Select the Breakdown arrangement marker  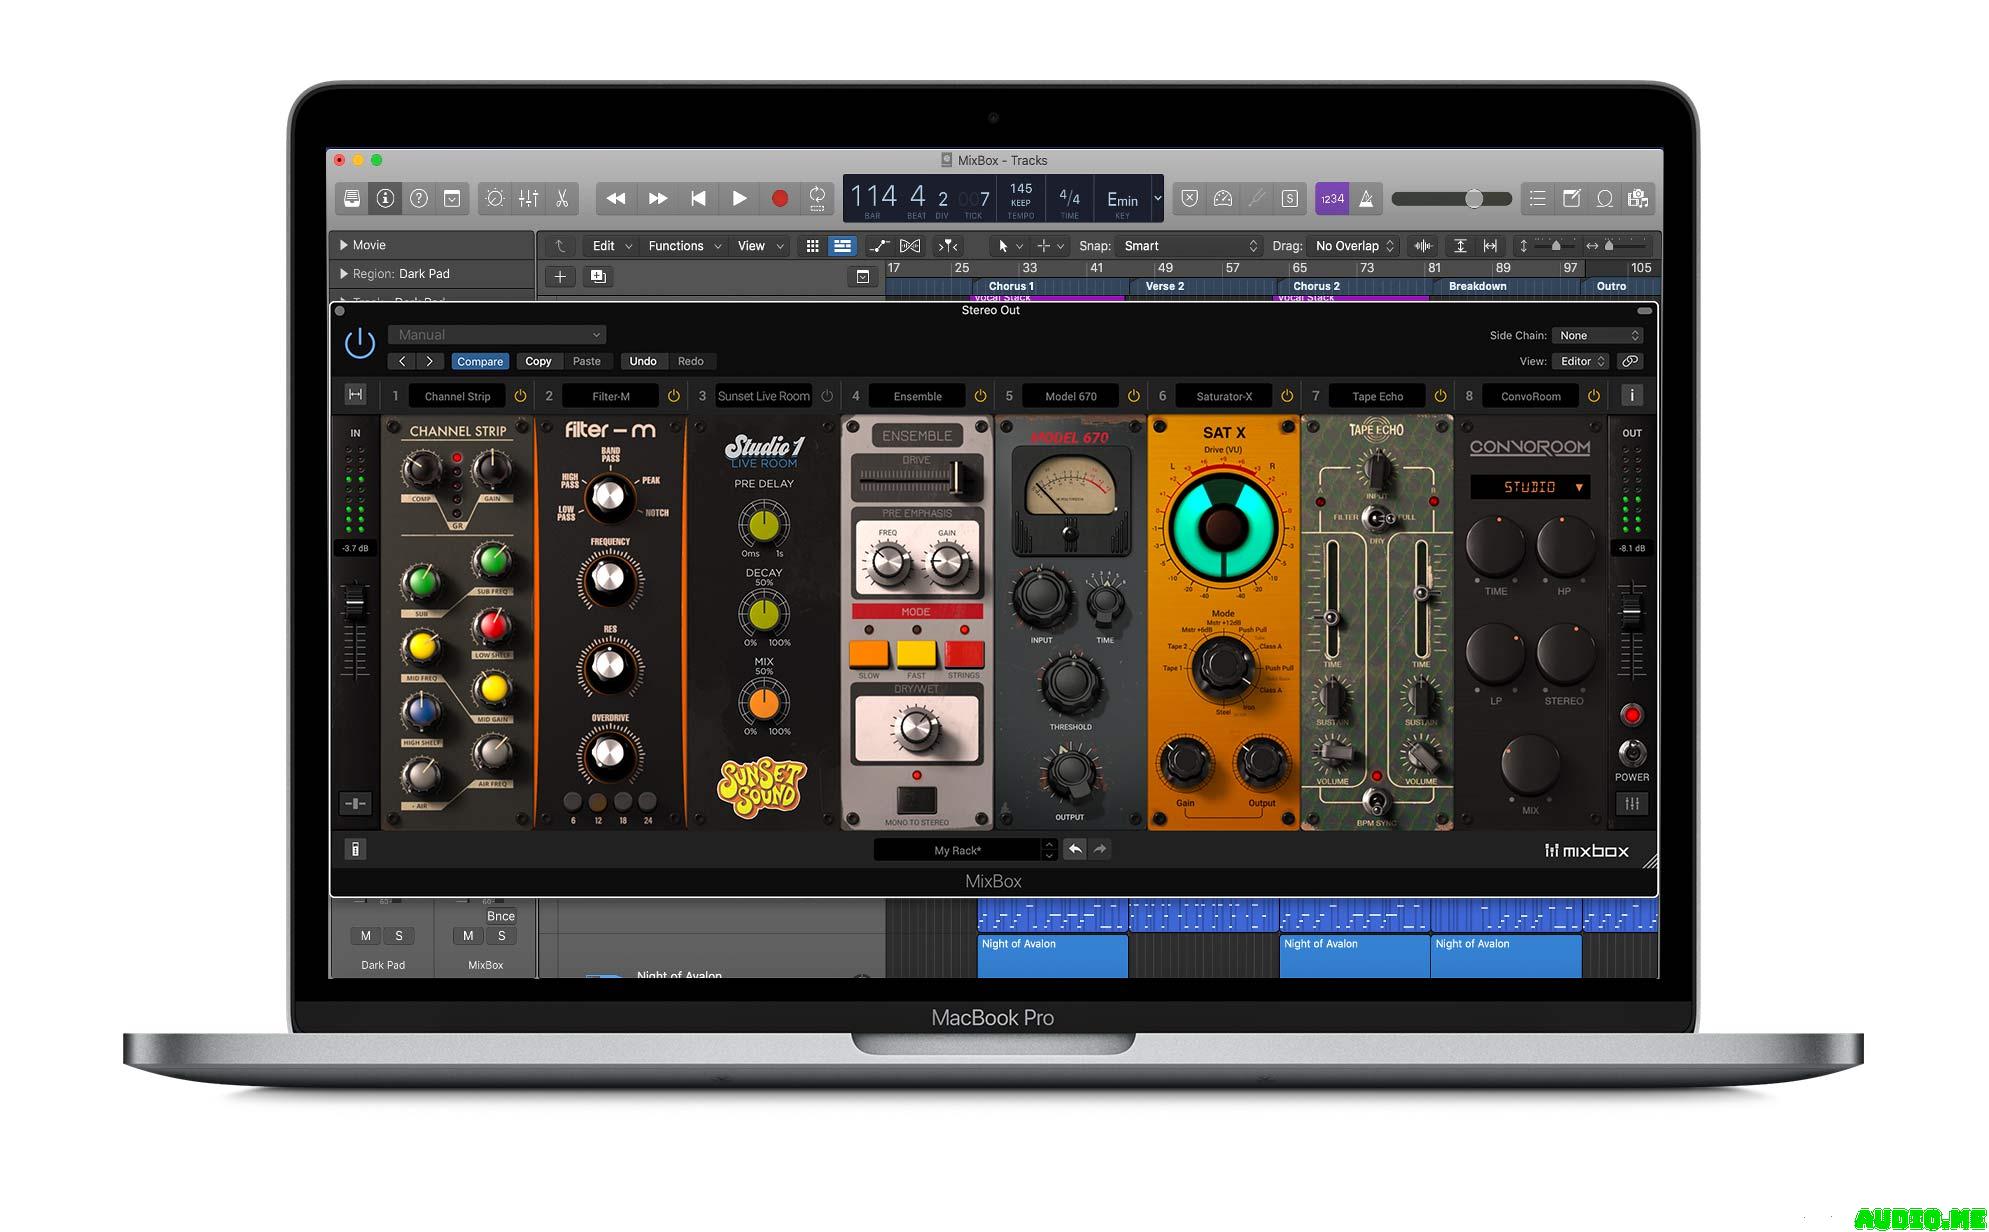coord(1477,286)
